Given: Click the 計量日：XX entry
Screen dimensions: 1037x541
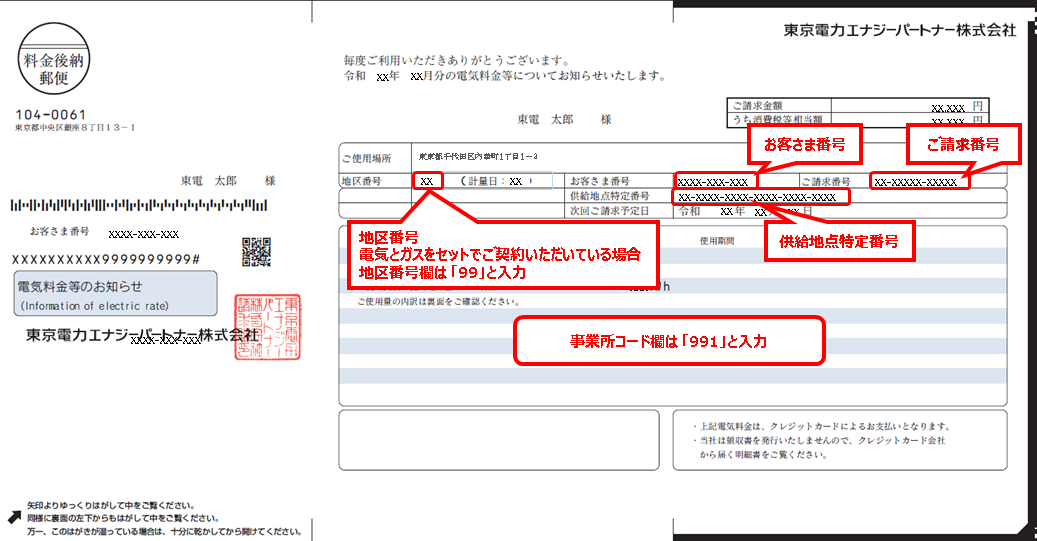Looking at the screenshot, I should 497,181.
